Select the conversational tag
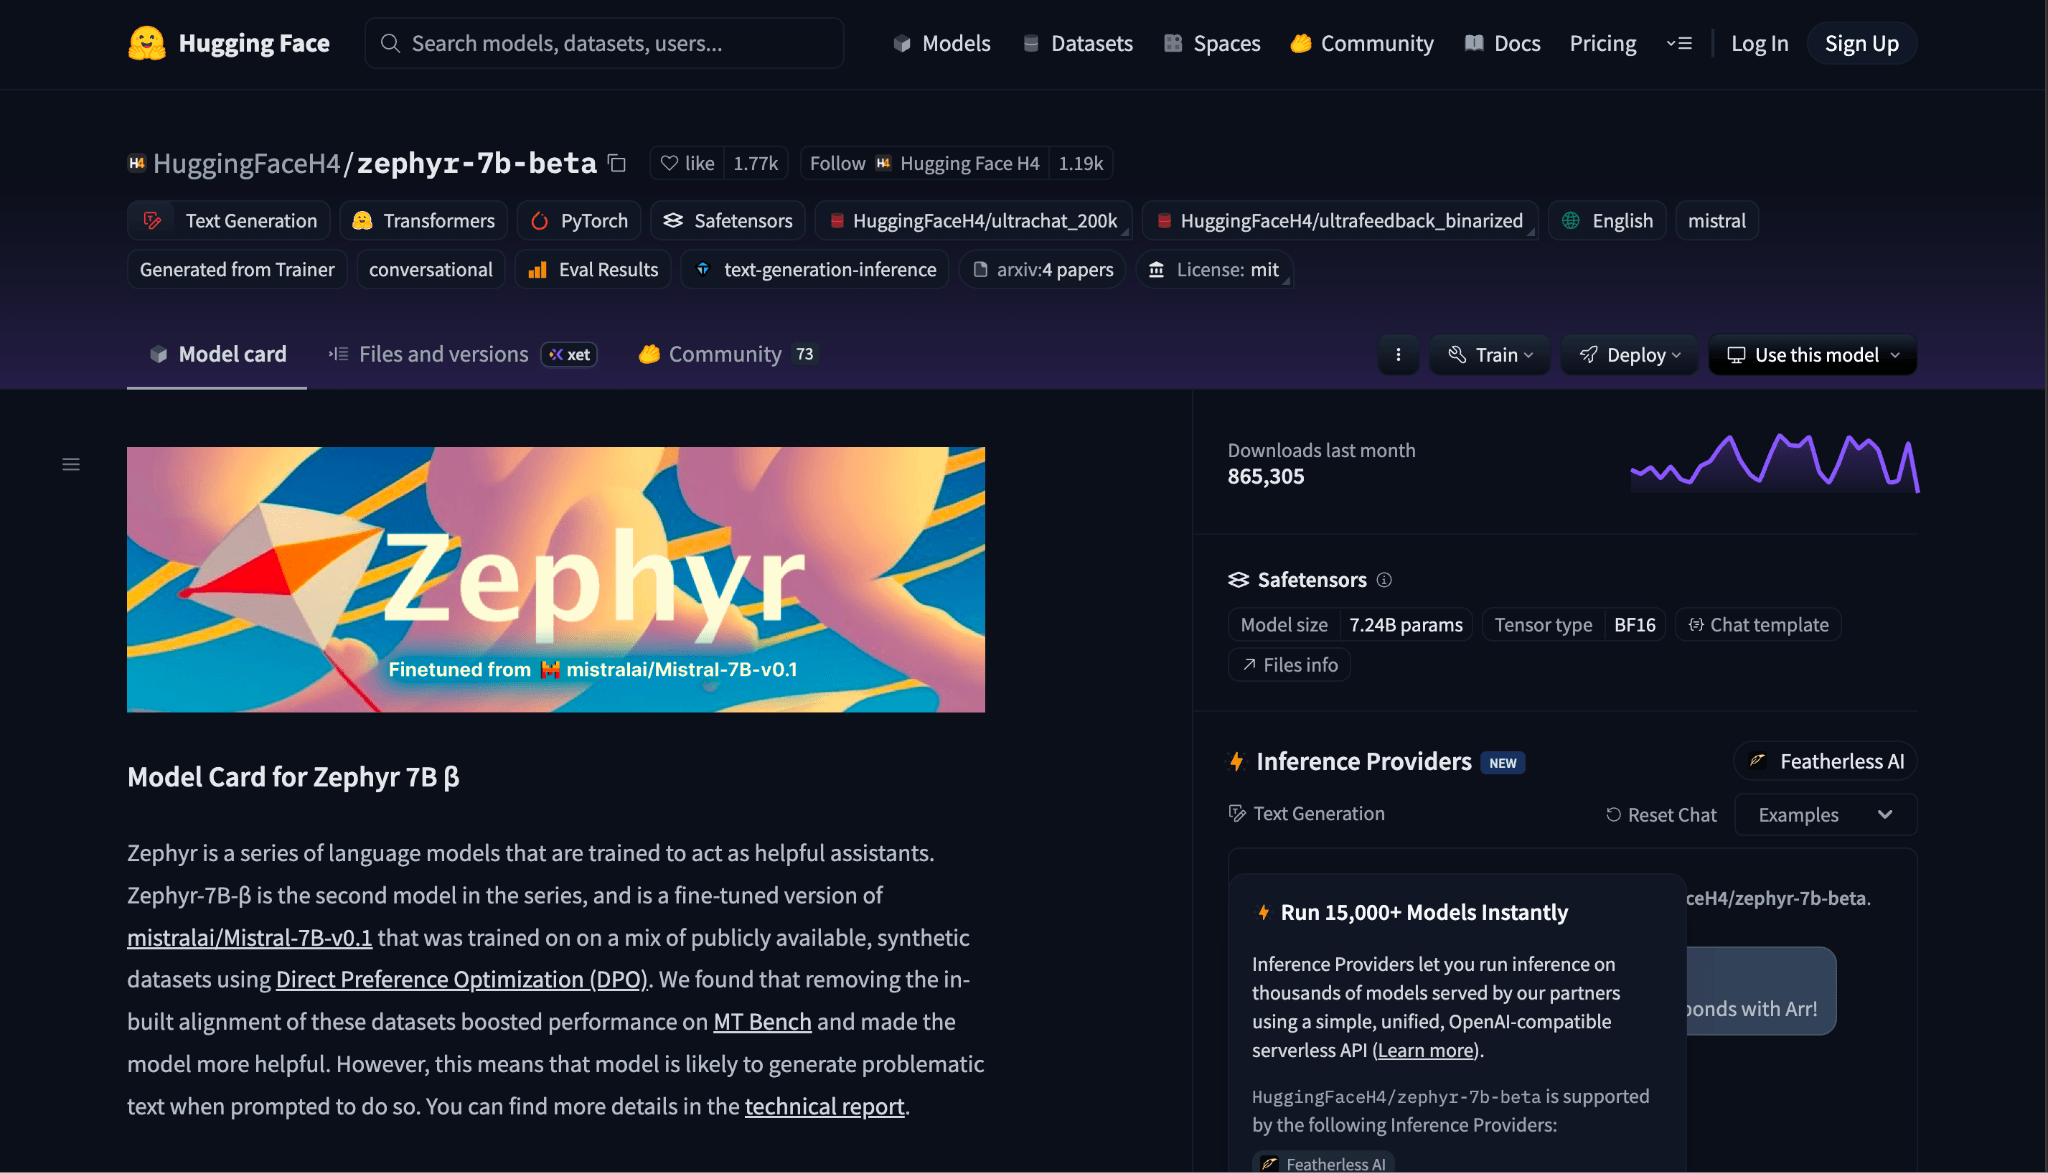The image size is (2048, 1173). 430,269
